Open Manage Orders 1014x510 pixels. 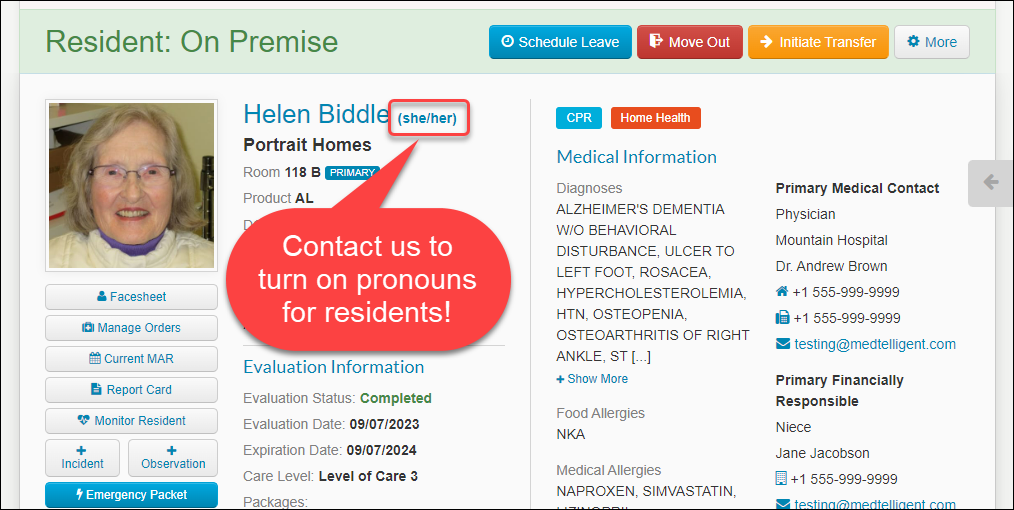click(x=131, y=328)
